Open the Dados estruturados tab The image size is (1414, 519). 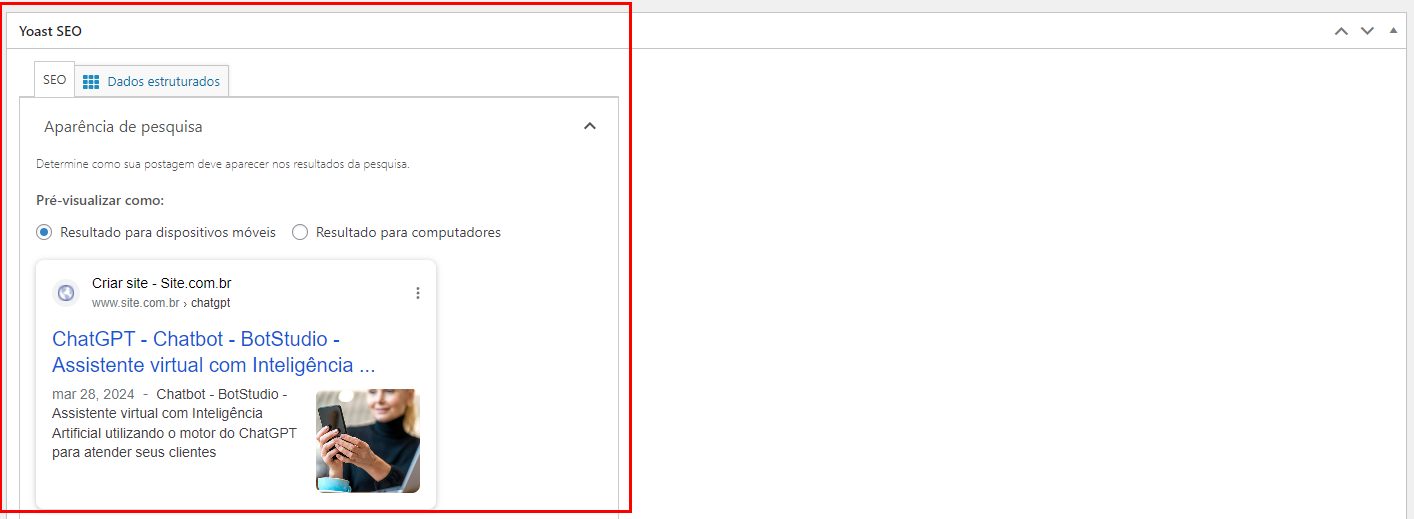[152, 81]
